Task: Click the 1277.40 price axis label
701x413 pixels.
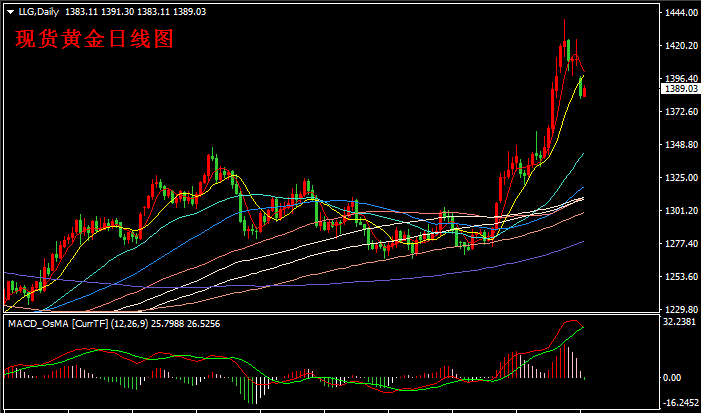Action: [681, 244]
